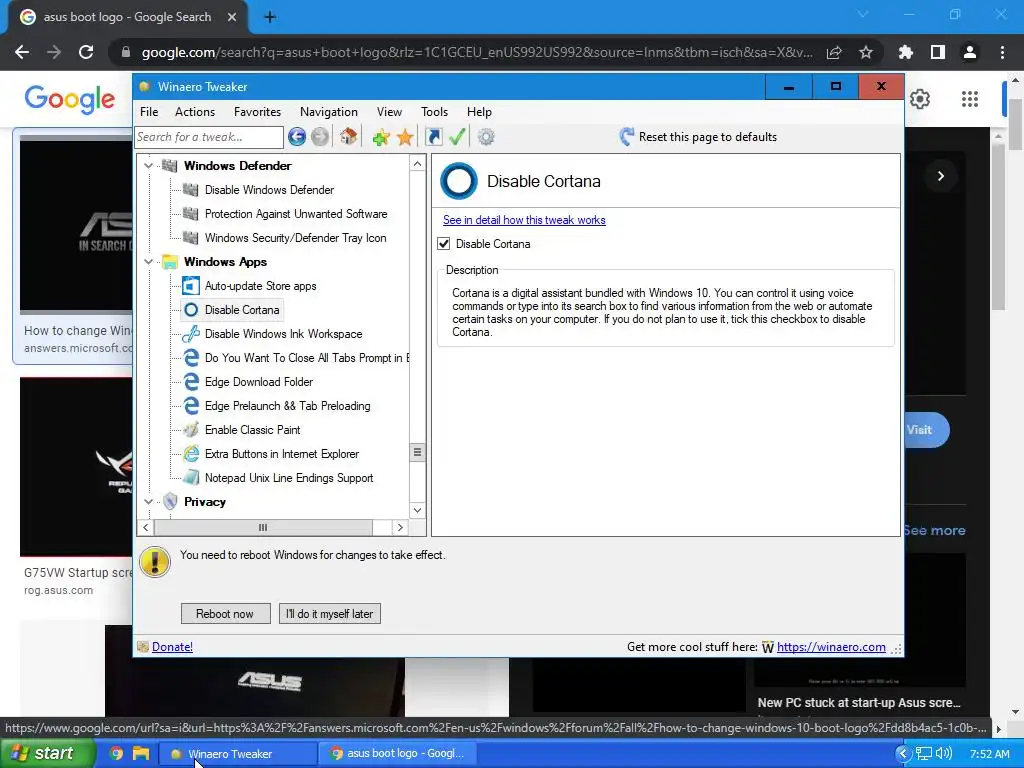Viewport: 1024px width, 768px height.
Task: Open Chrome side panel icon
Action: (x=938, y=52)
